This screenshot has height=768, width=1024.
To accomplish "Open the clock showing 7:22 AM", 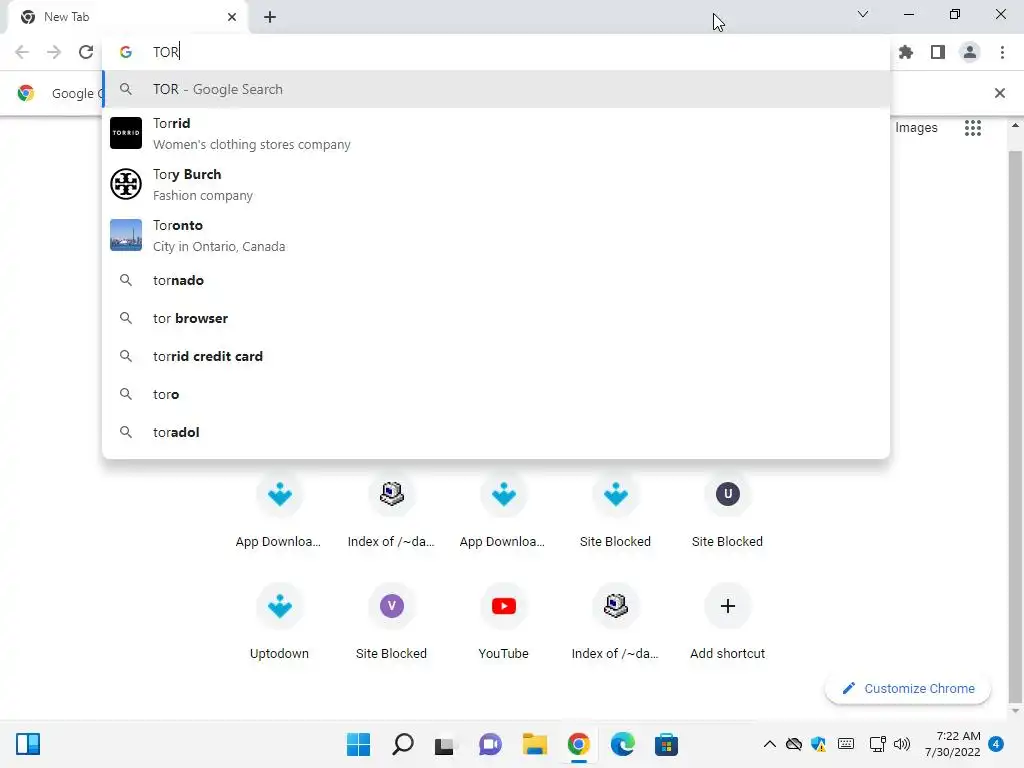I will click(952, 744).
